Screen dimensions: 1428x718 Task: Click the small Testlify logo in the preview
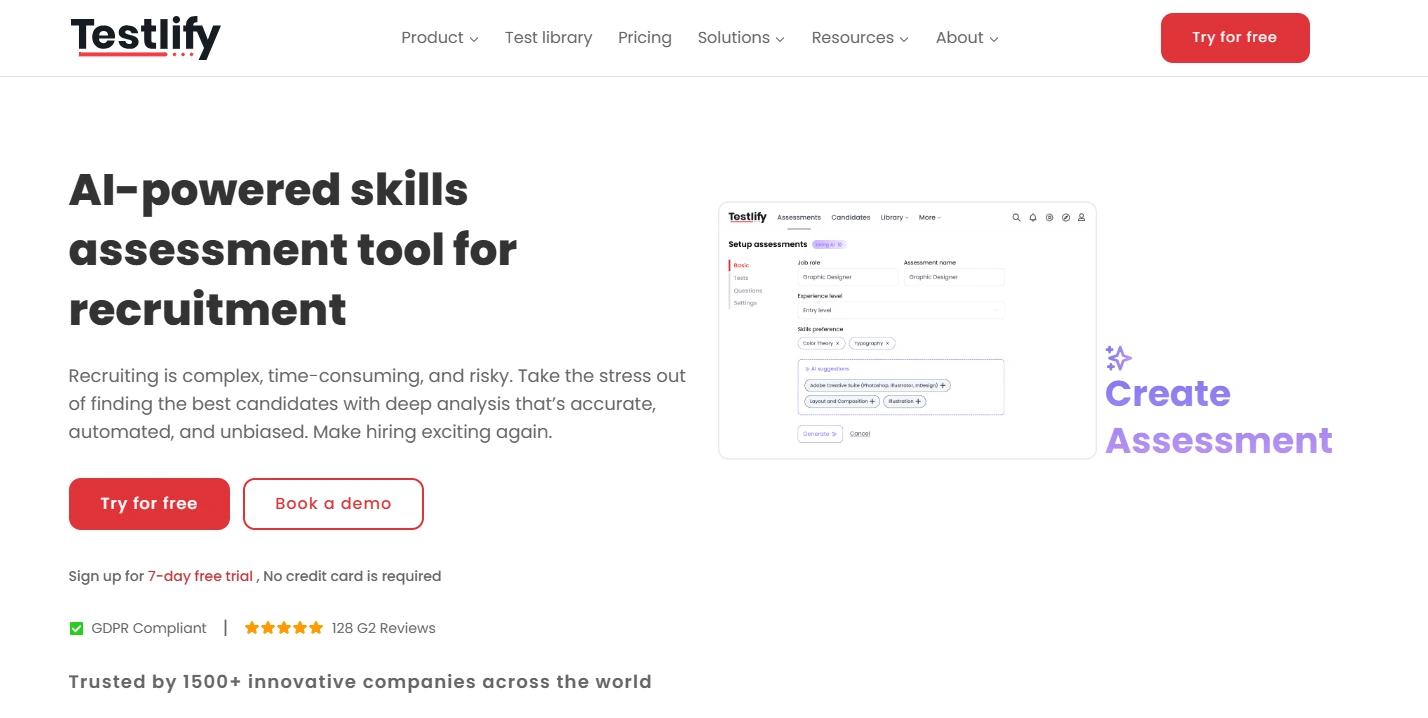[747, 217]
